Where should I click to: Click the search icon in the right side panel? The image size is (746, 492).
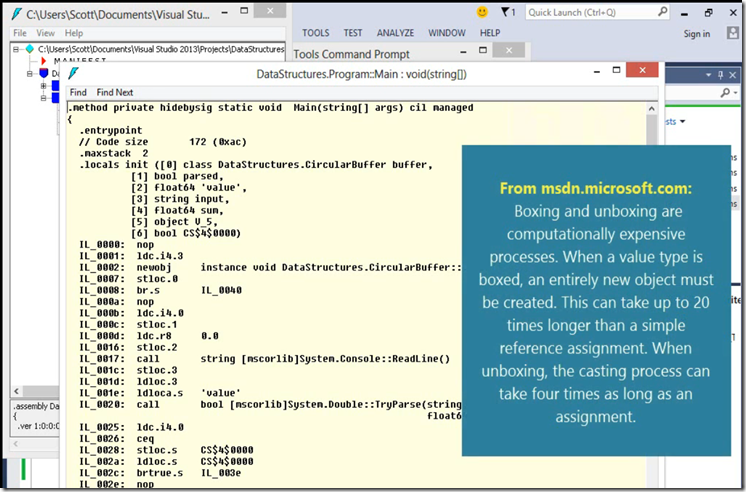(725, 92)
